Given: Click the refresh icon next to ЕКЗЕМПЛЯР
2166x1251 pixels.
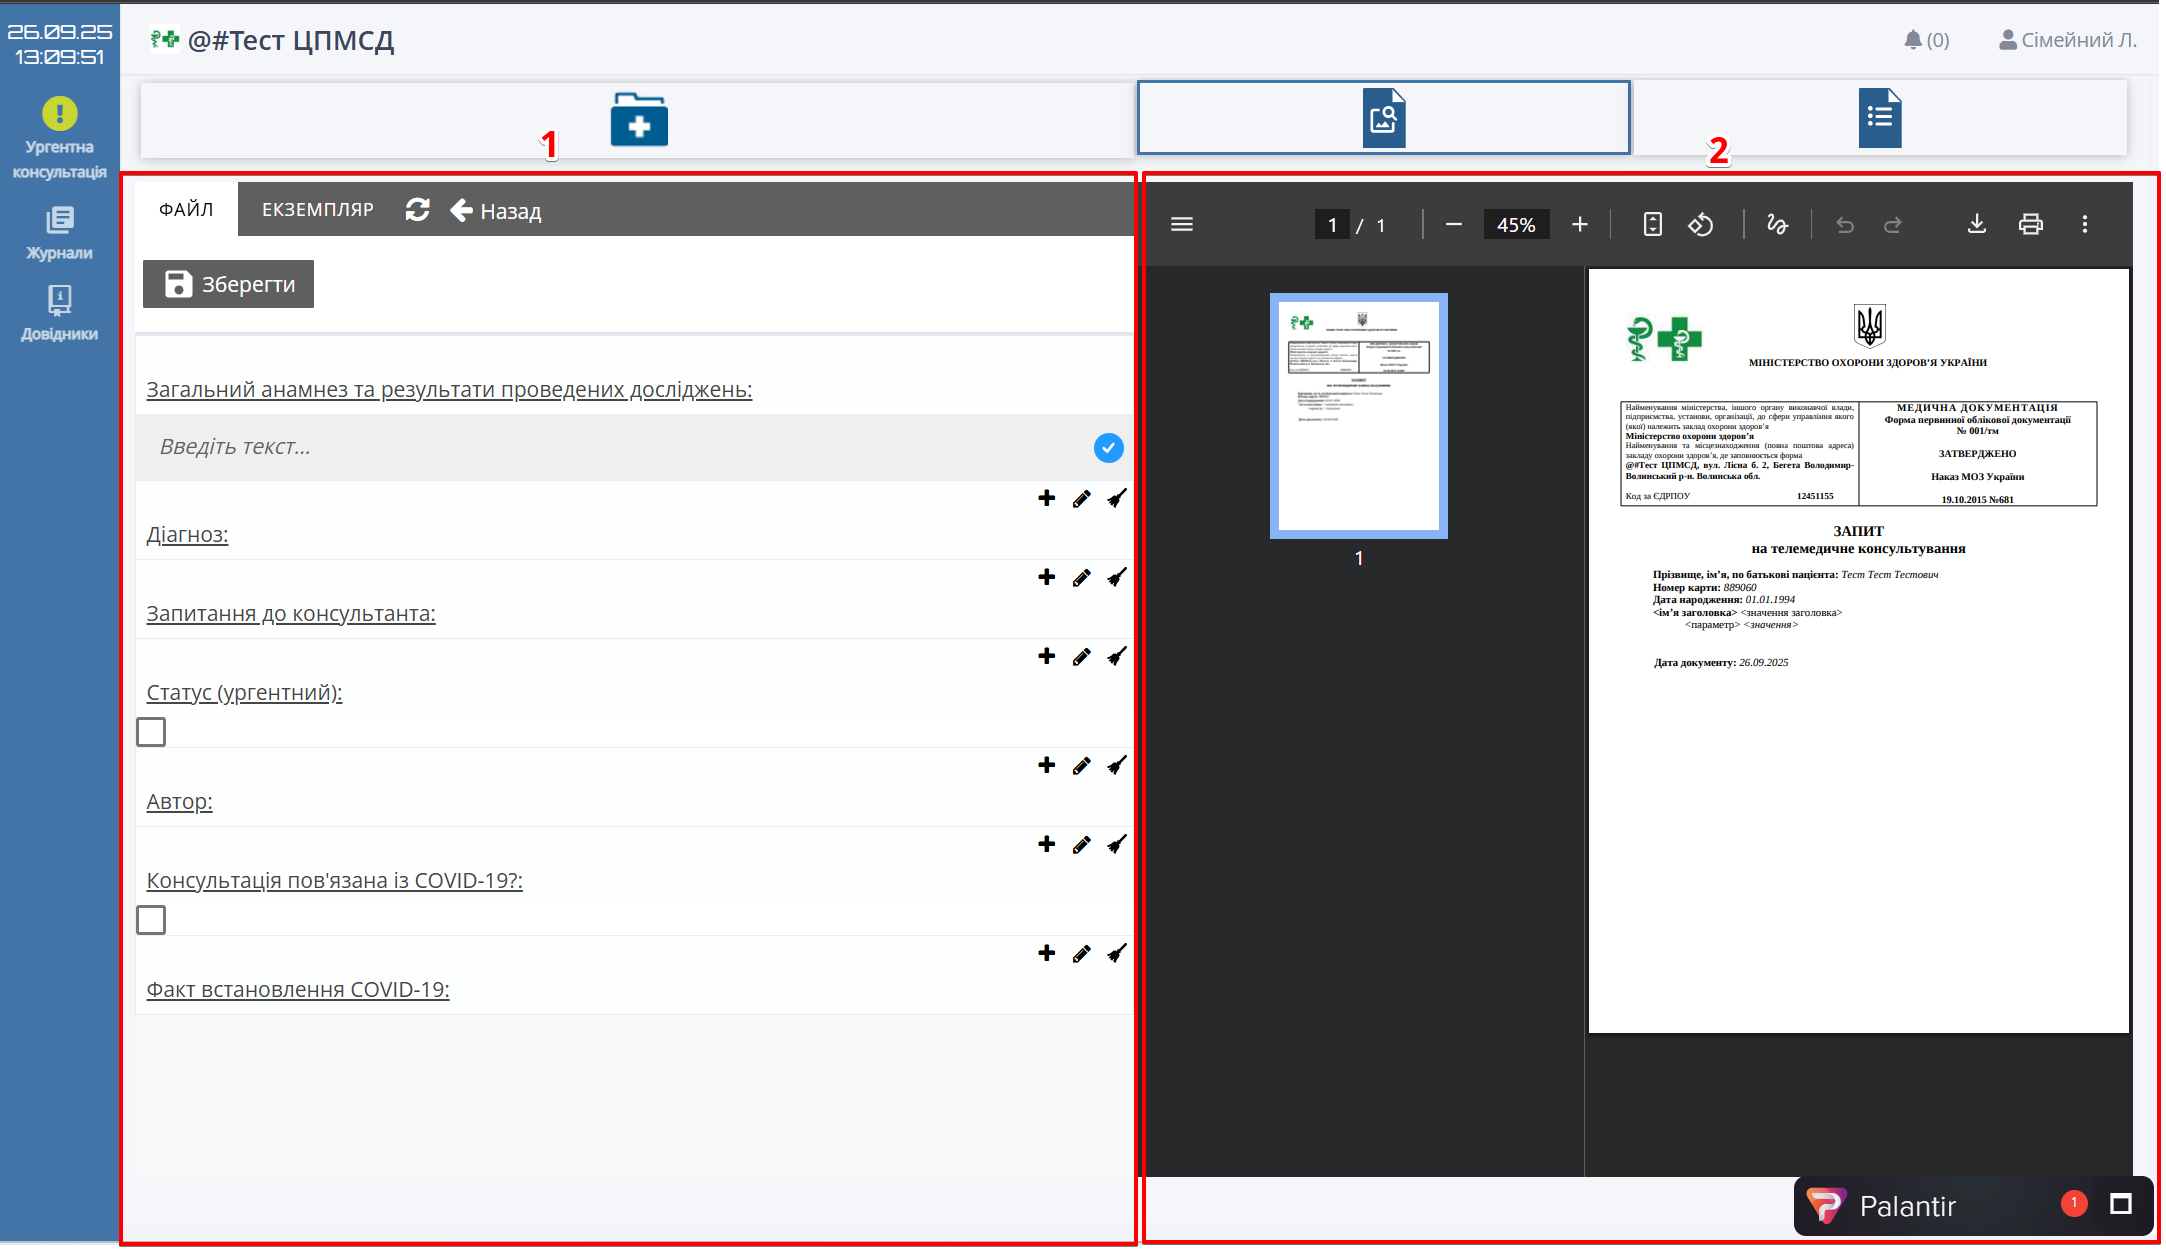Looking at the screenshot, I should 417,210.
